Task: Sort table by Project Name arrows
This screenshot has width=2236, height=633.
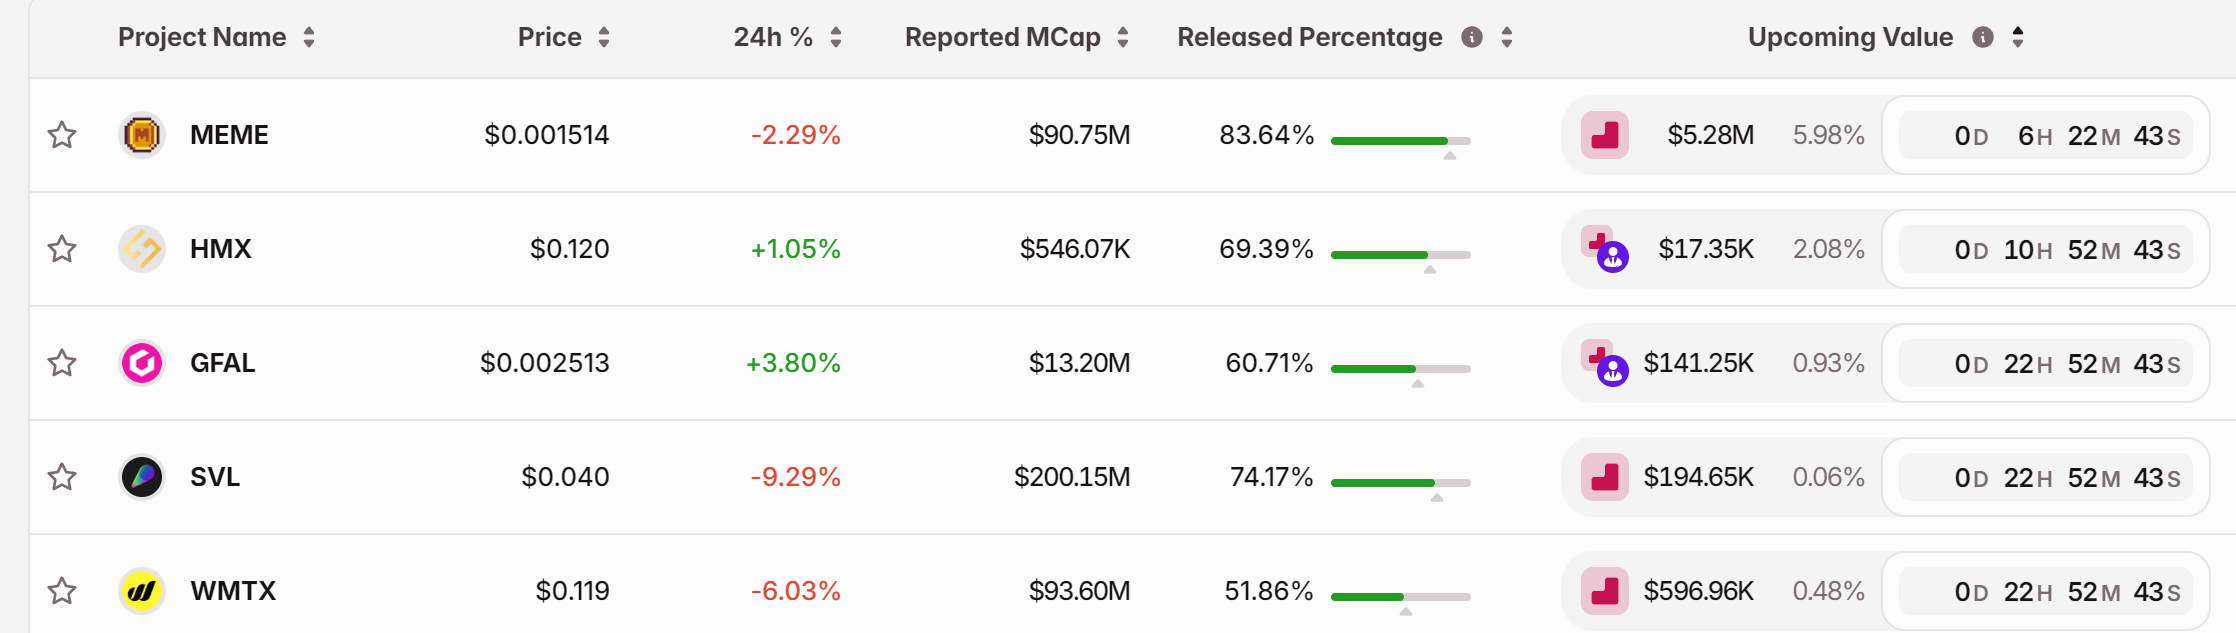Action: click(309, 37)
